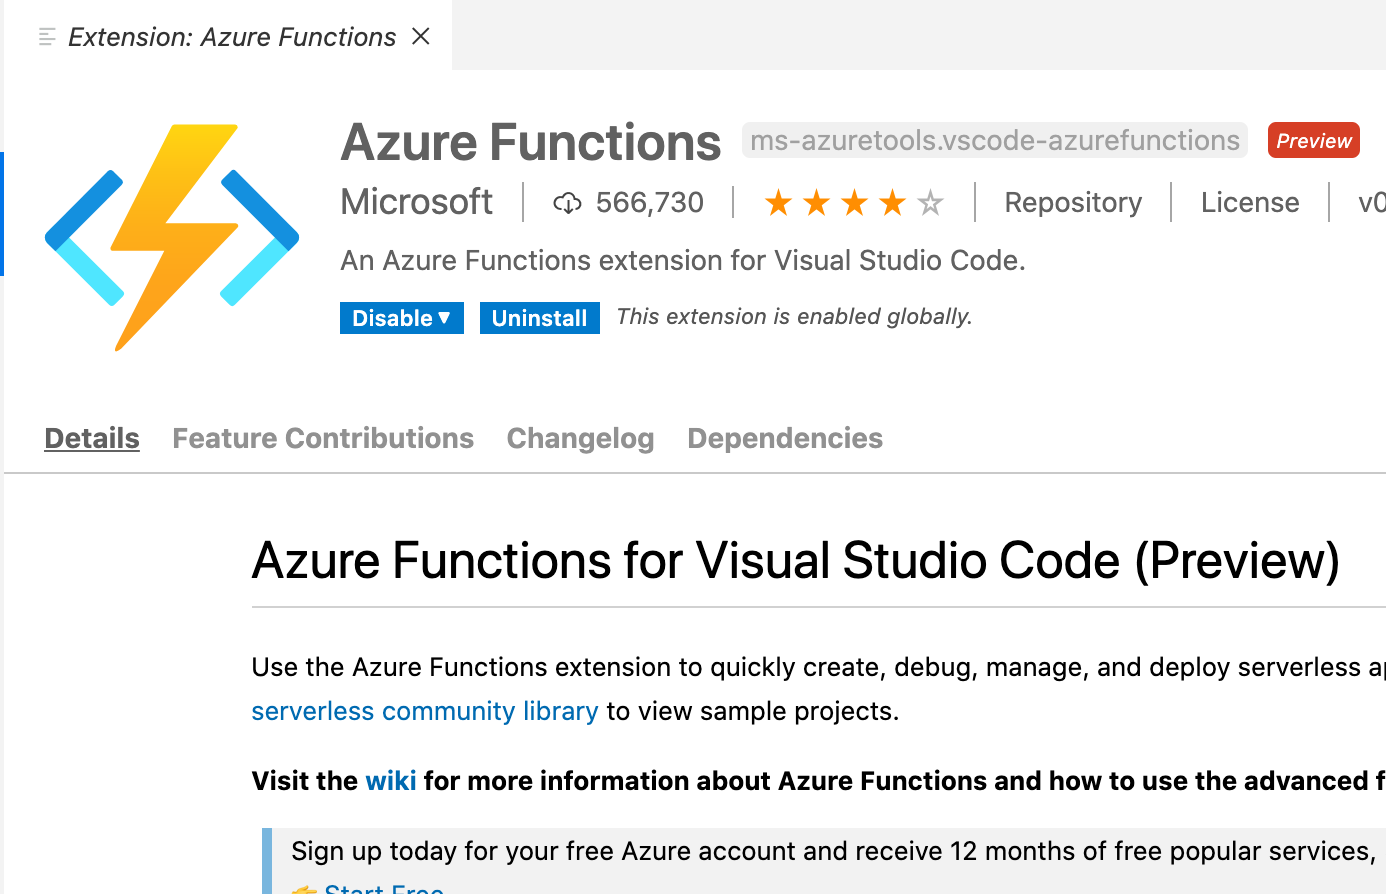This screenshot has height=894, width=1386.
Task: View the Dependencies tab
Action: click(x=784, y=438)
